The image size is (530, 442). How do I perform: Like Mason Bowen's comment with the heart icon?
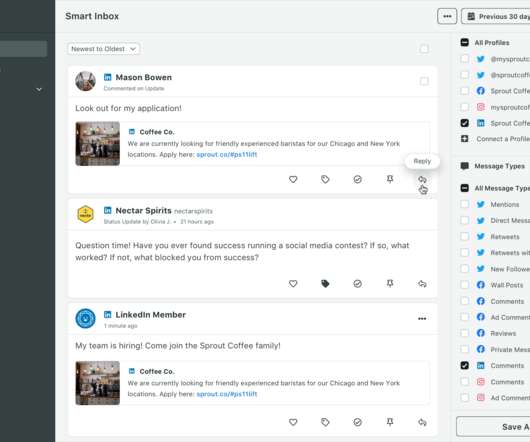pos(293,179)
